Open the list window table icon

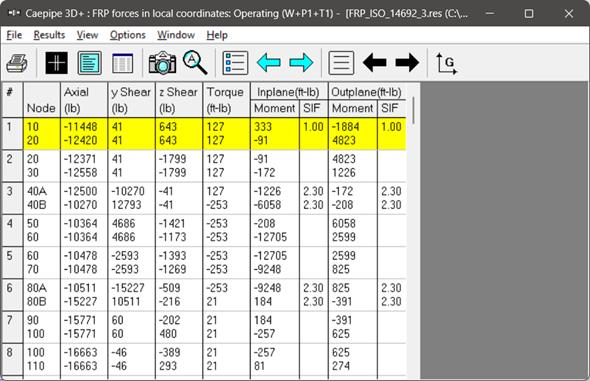click(x=123, y=63)
